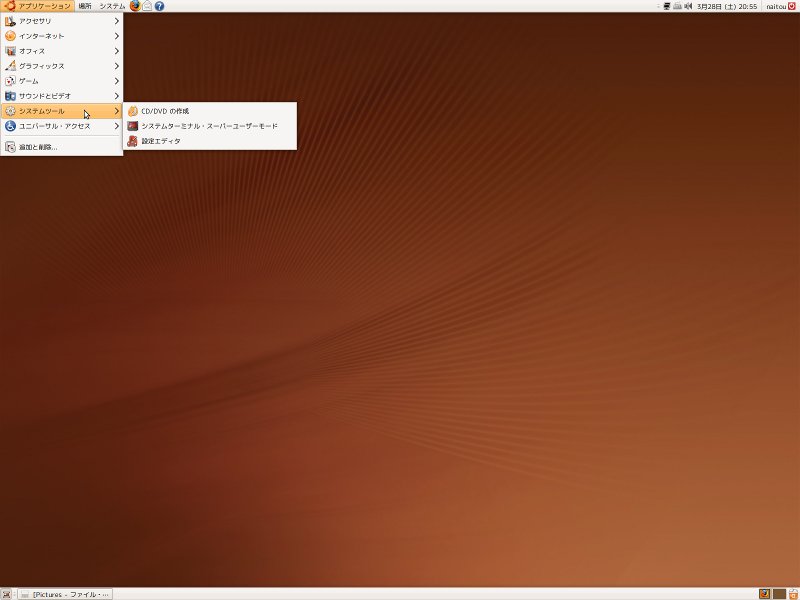Click the naitou user name
800x600 pixels.
click(x=776, y=7)
